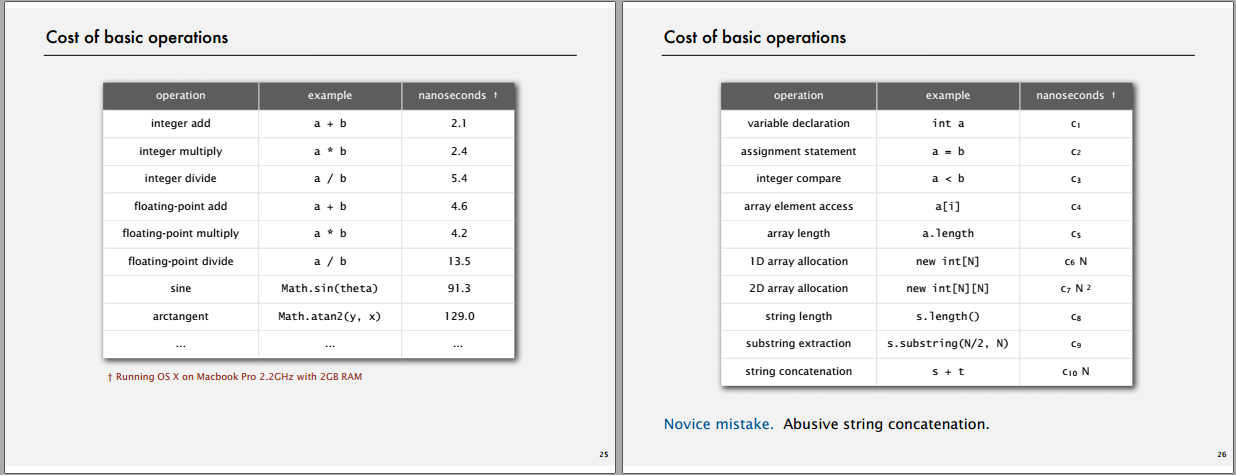Select the 'operation' header in right table

[x=799, y=96]
